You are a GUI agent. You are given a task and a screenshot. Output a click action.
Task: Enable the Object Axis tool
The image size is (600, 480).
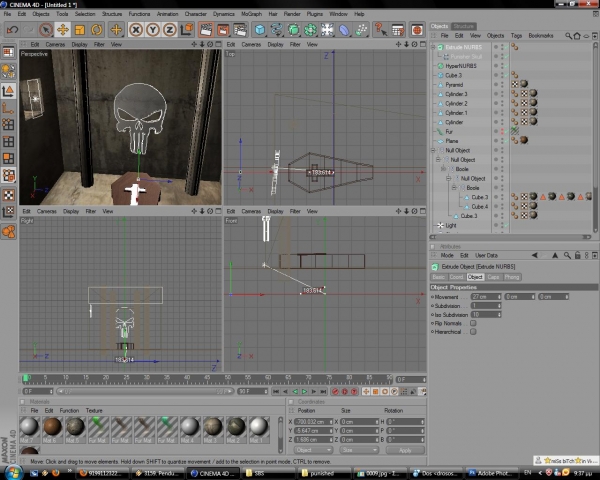tap(8, 108)
